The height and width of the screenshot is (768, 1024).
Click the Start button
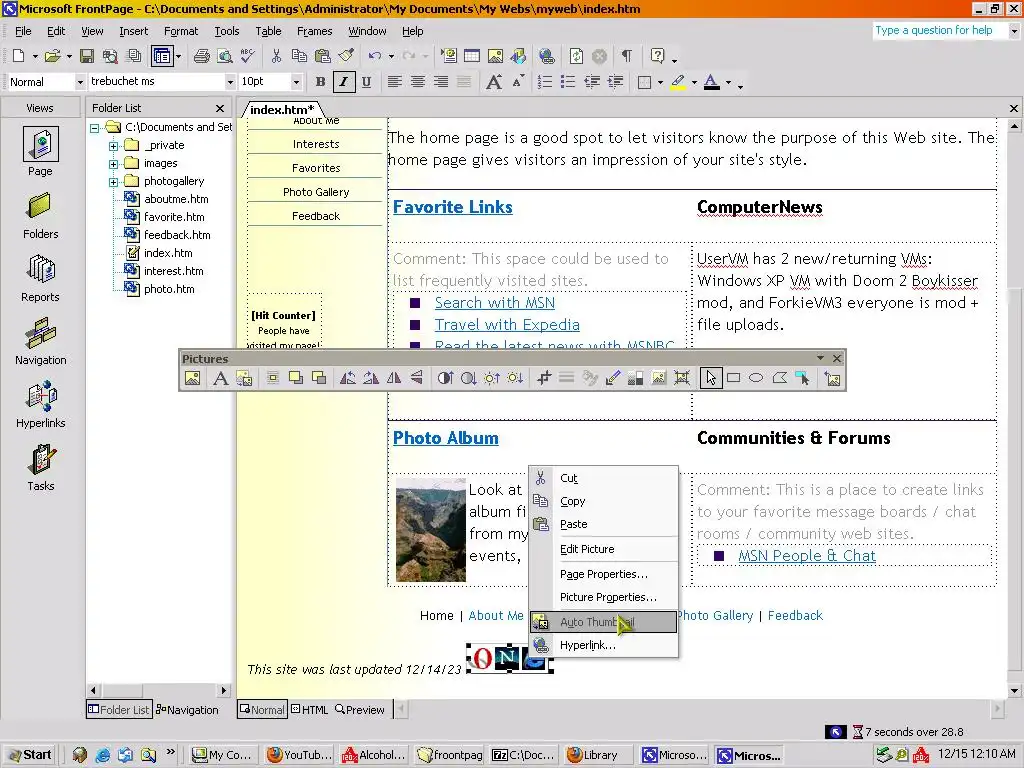[x=29, y=755]
